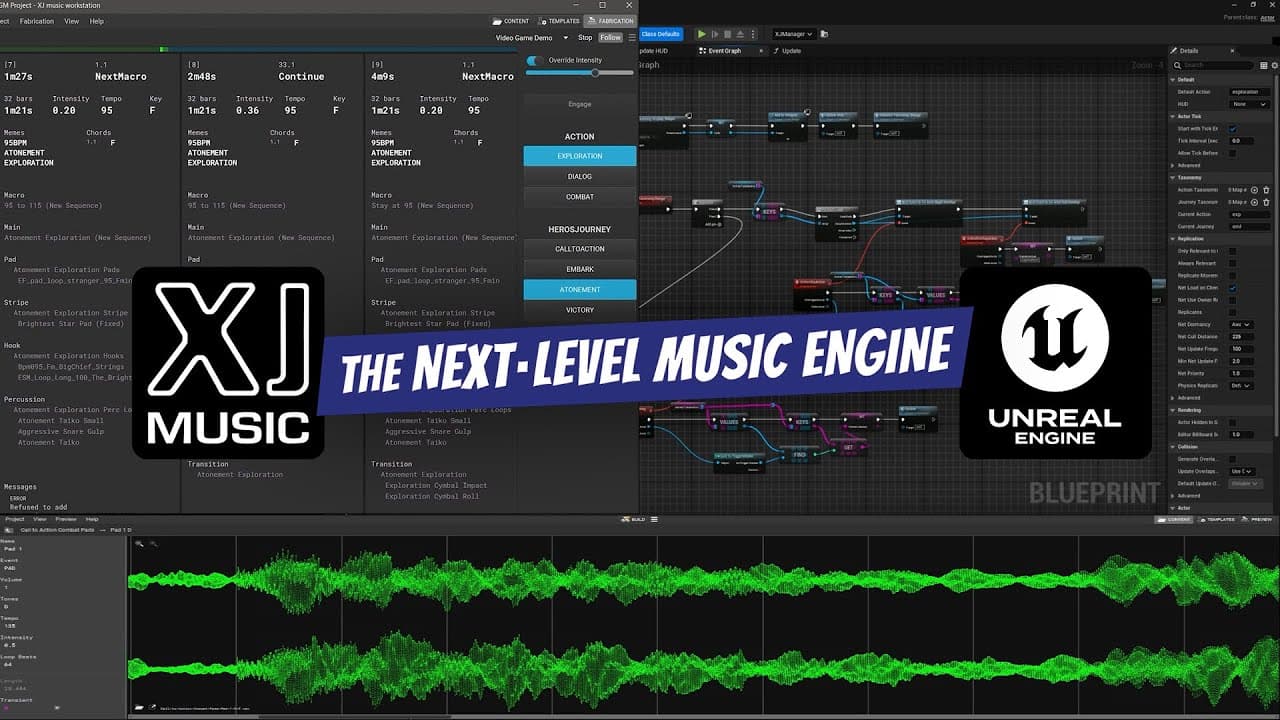Click the Unreal advance frame icon
The image size is (1280, 720).
point(716,34)
